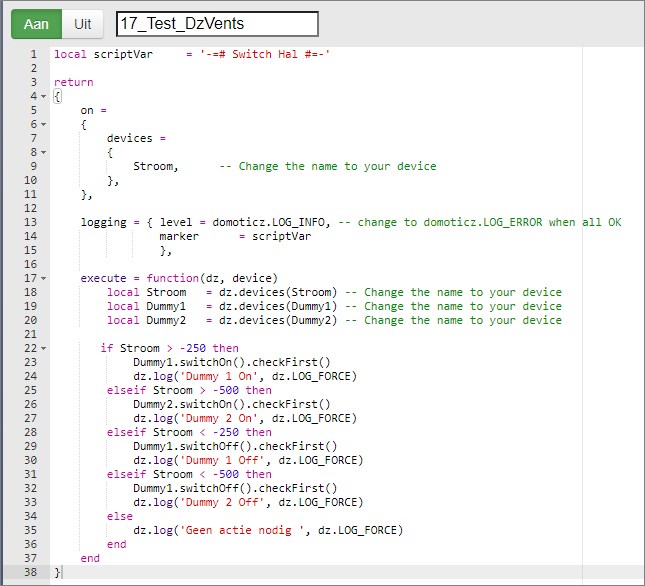Click 'devices =' on line 7
Screen dimensions: 645x586
(x=136, y=138)
